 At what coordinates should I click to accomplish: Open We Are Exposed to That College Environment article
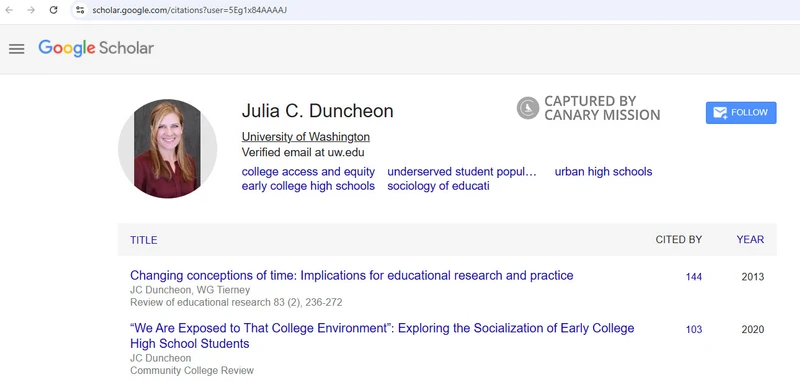[382, 336]
